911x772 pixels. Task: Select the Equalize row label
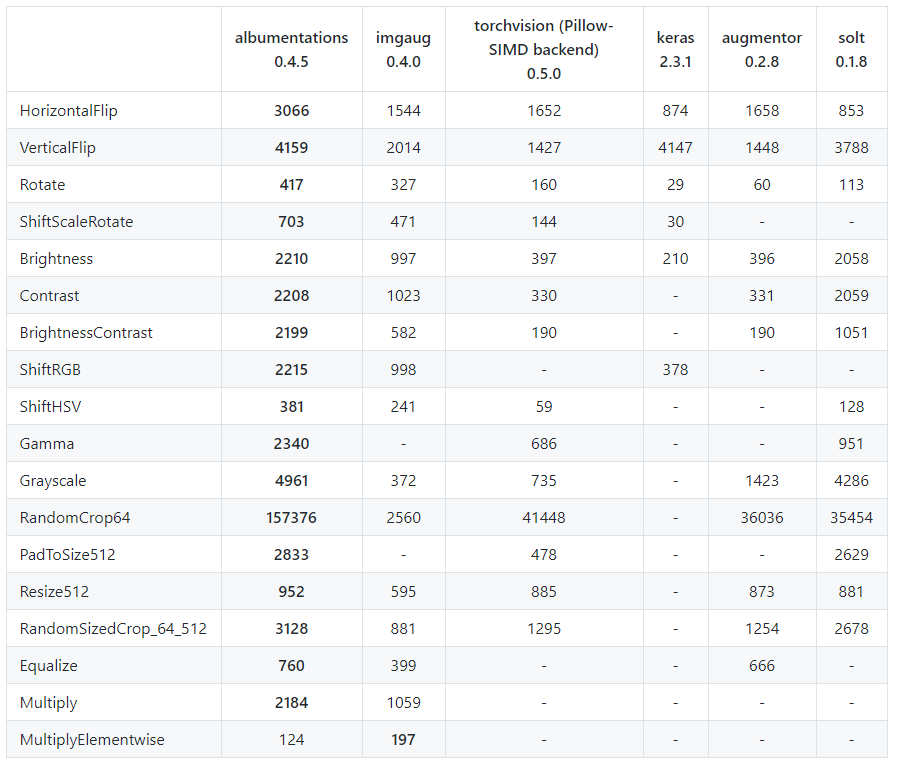(48, 666)
